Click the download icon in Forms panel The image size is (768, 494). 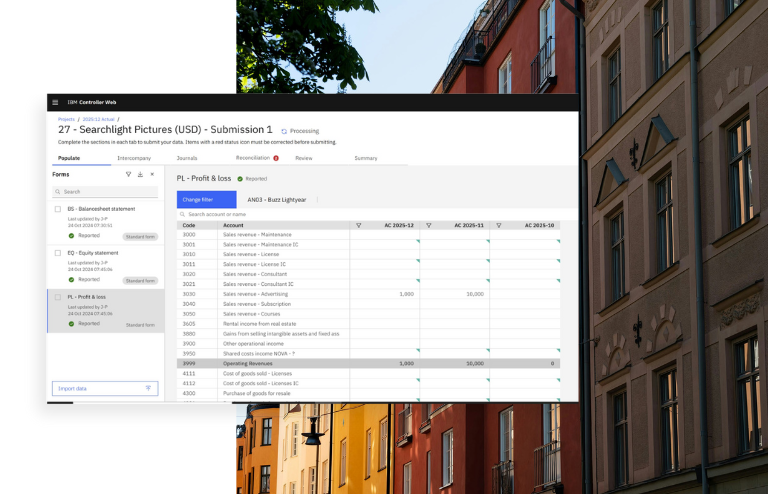[140, 174]
